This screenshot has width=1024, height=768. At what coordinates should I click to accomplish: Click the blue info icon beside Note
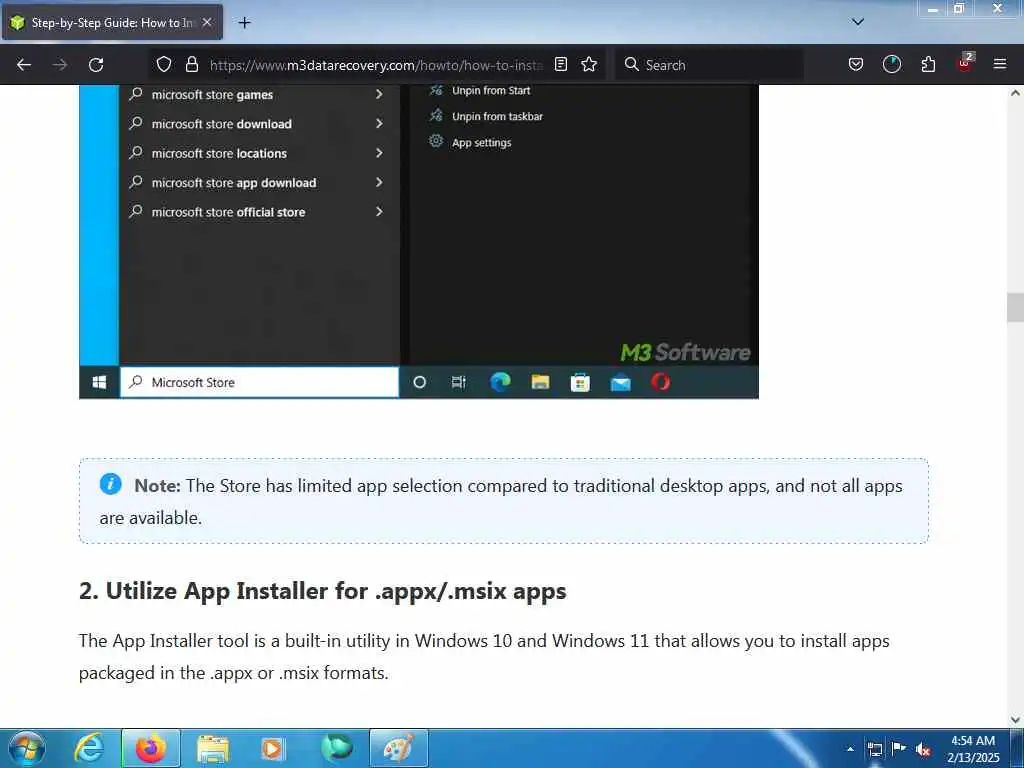click(110, 484)
